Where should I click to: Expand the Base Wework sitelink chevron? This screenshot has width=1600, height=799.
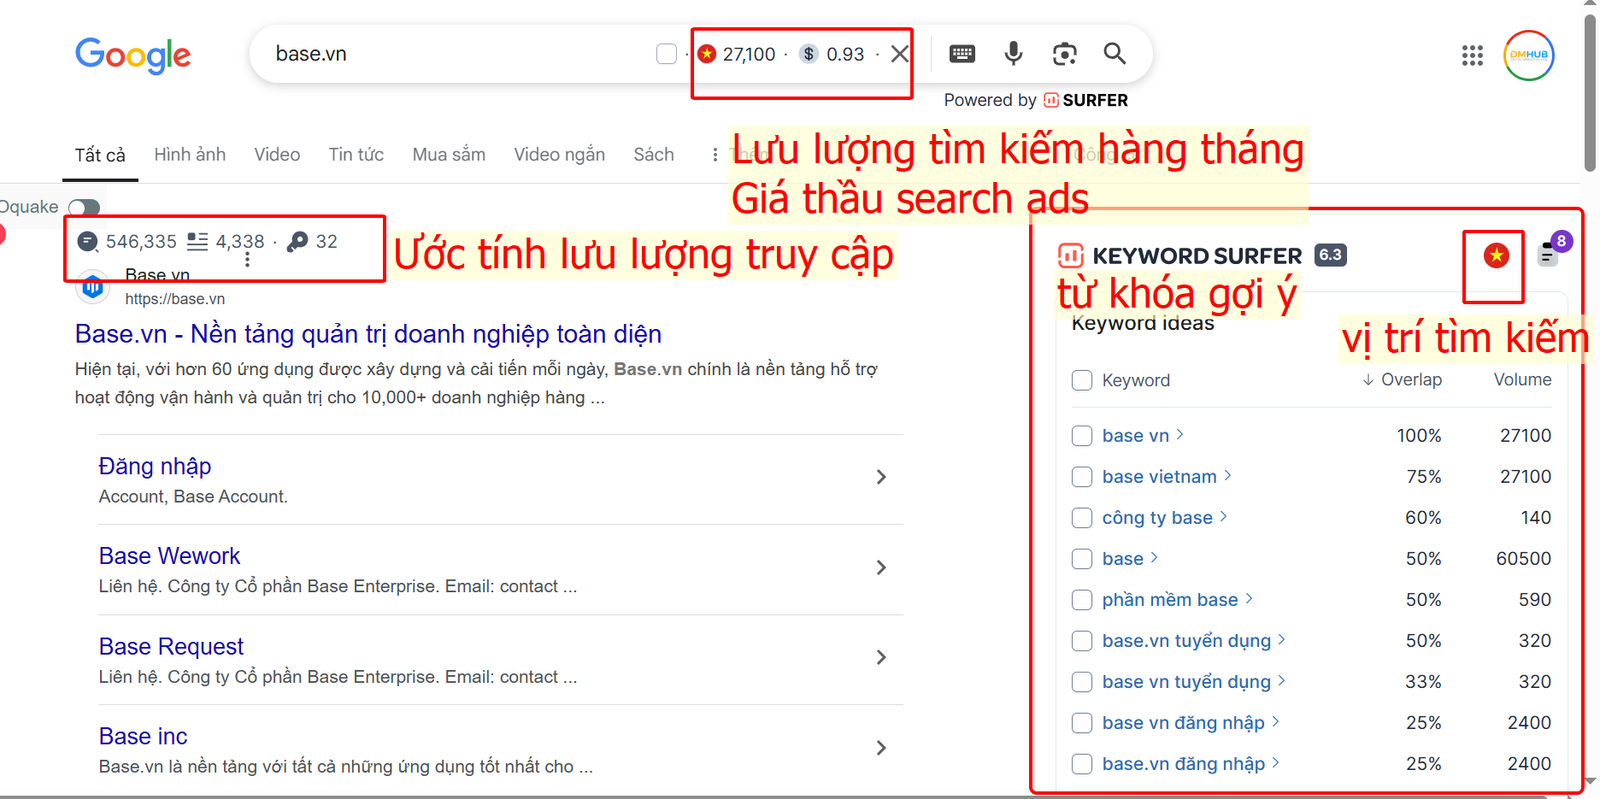(881, 567)
